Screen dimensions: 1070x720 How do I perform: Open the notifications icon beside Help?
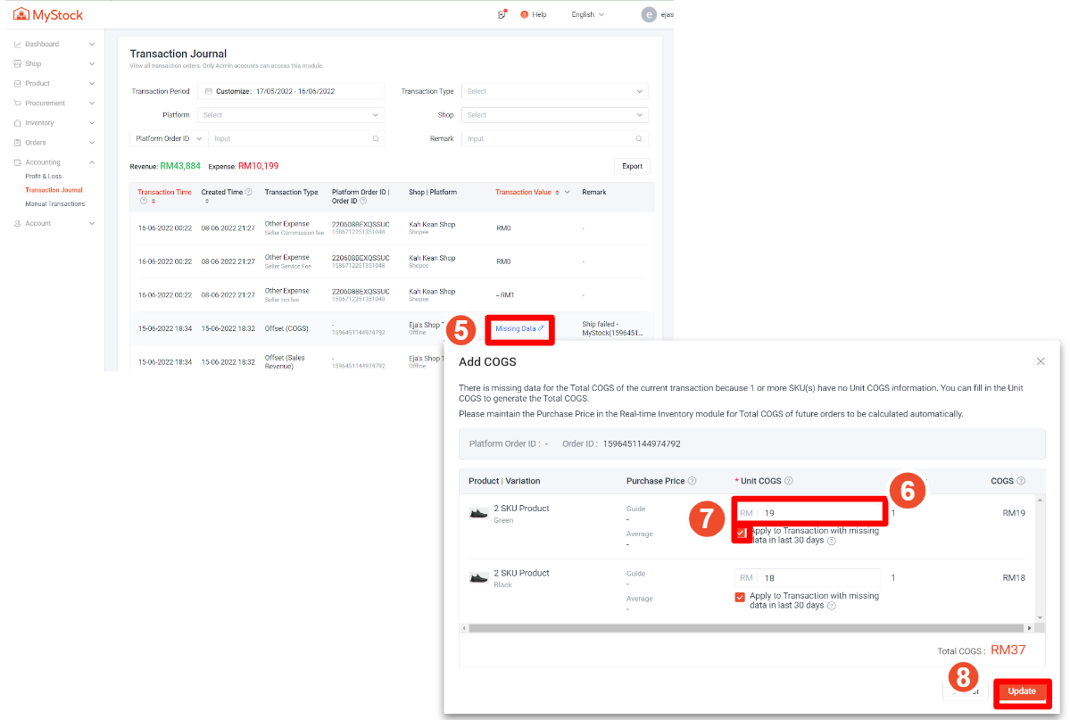tap(502, 15)
